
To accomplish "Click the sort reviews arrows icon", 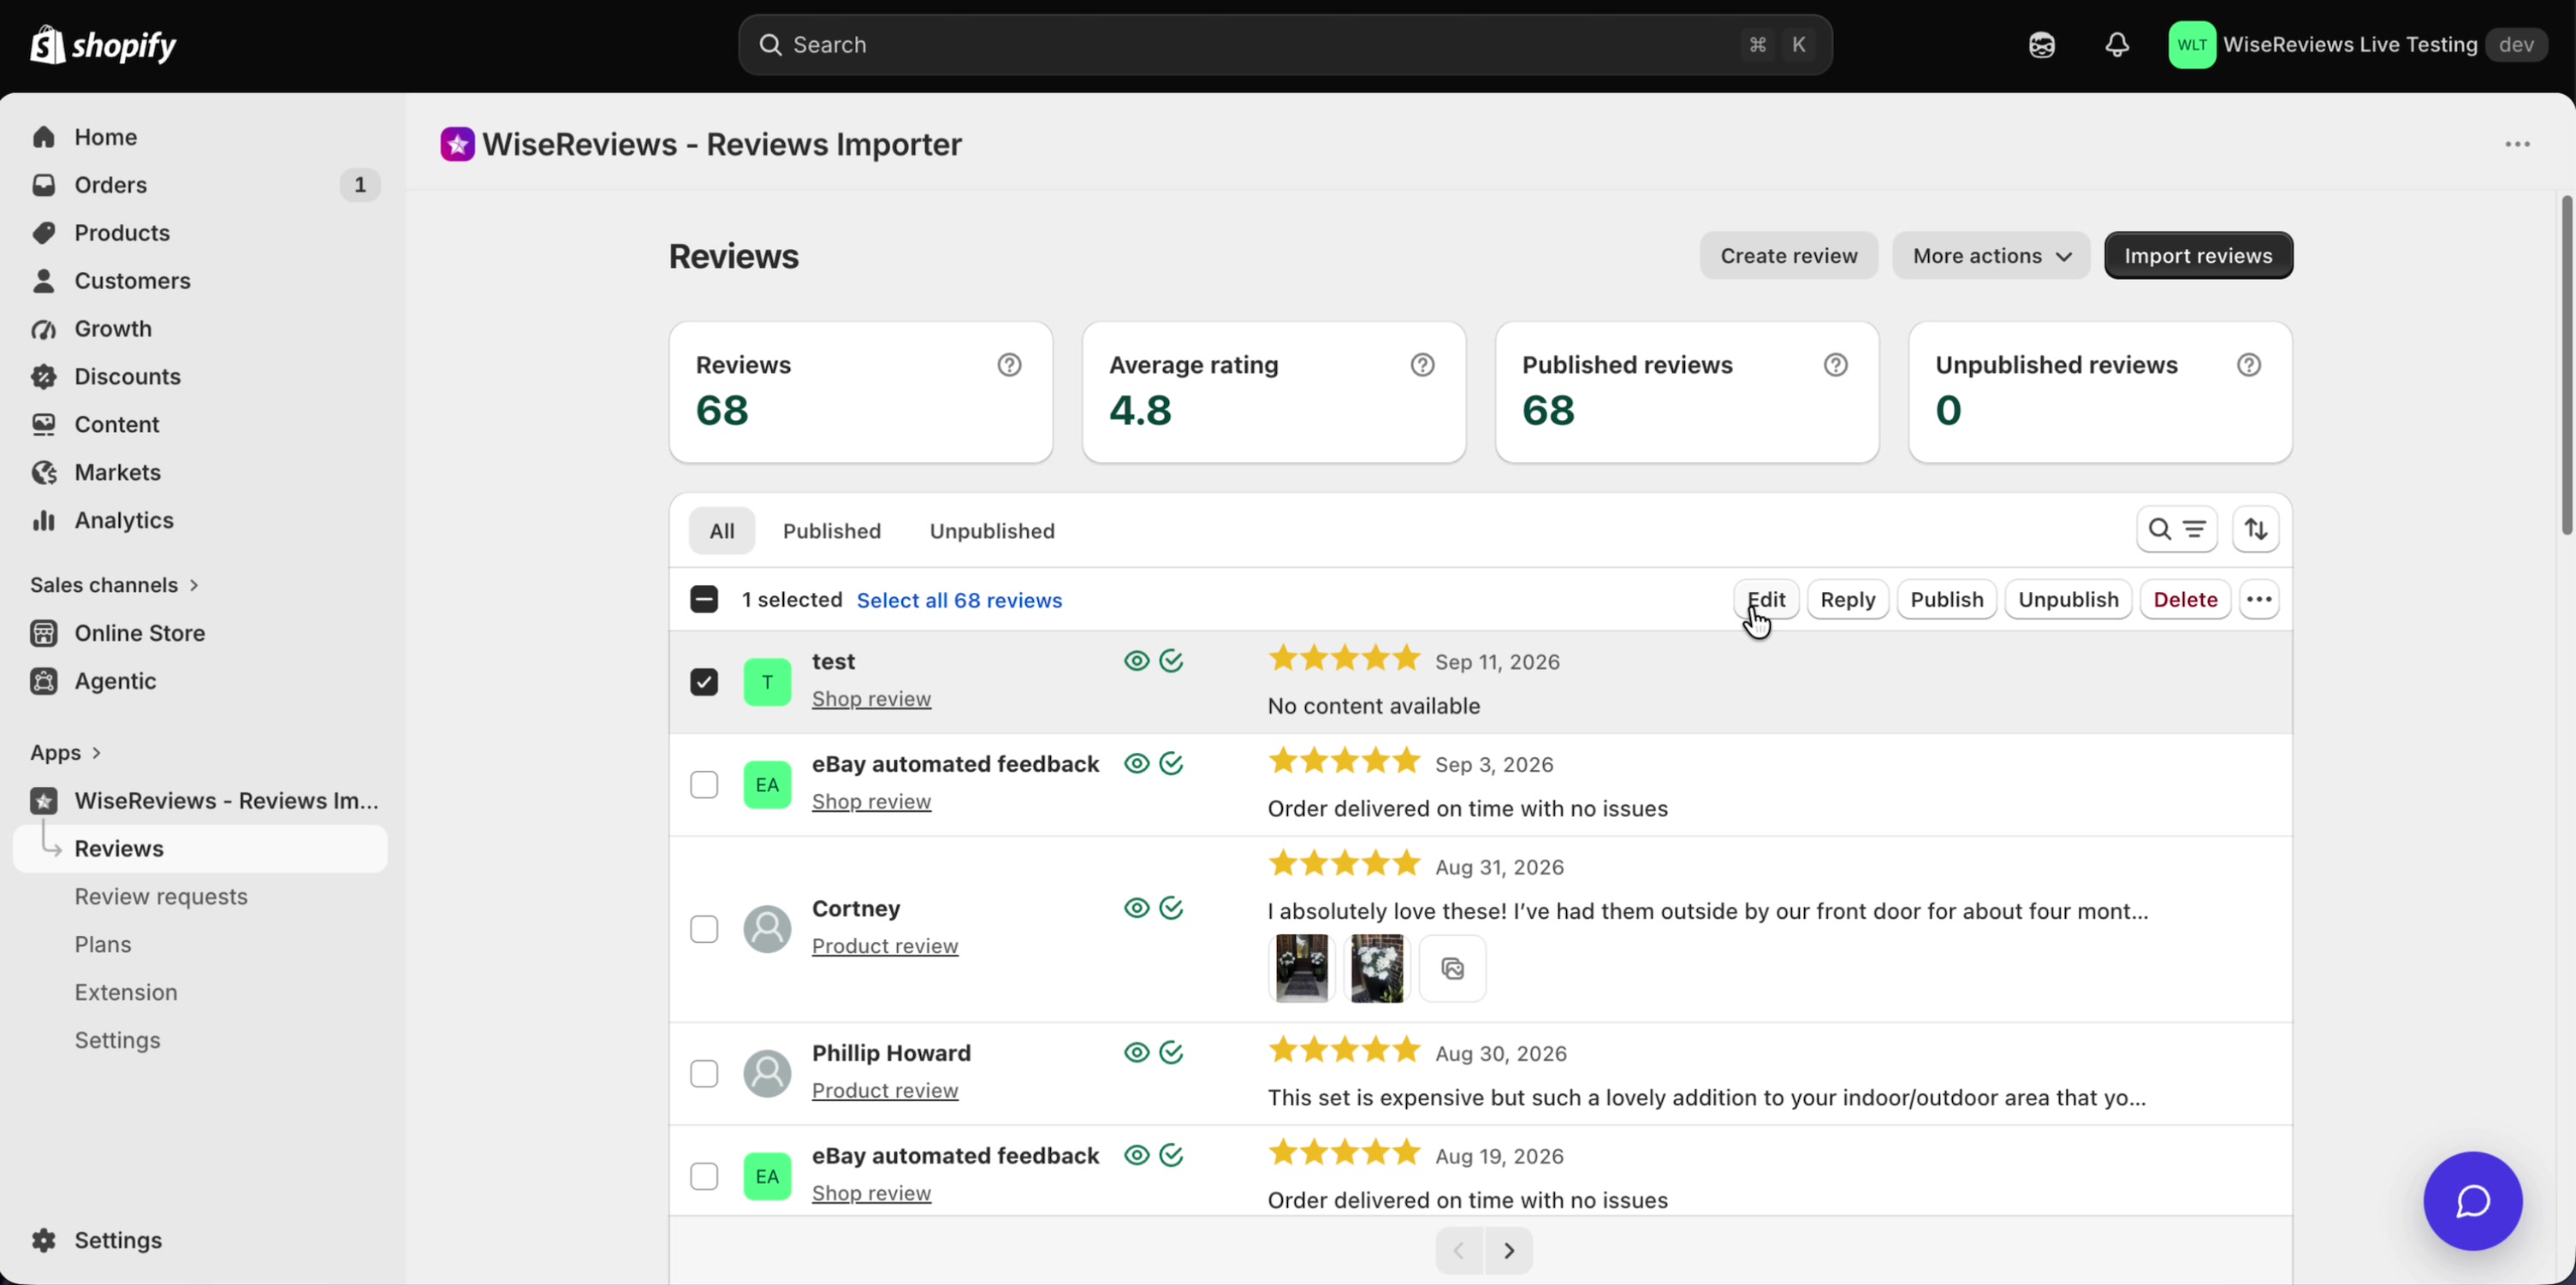I will tap(2256, 529).
